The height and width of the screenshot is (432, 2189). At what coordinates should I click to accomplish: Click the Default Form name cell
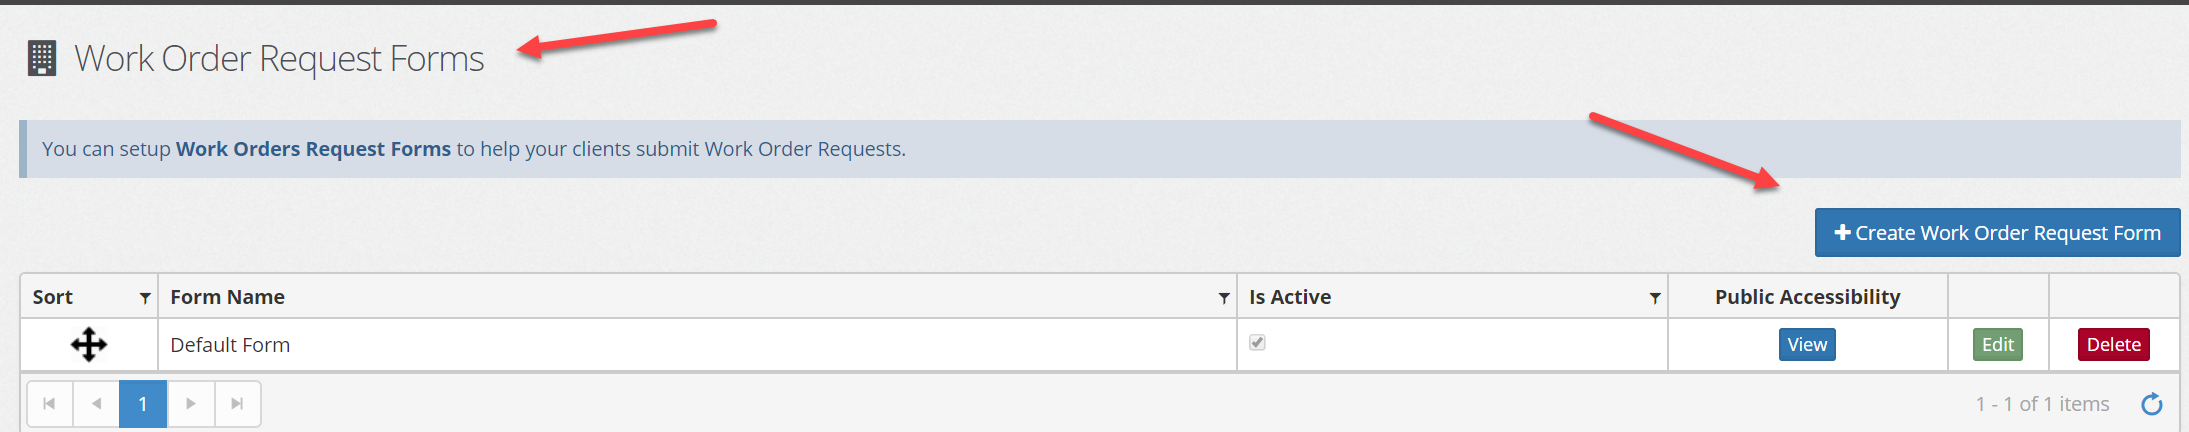tap(697, 345)
